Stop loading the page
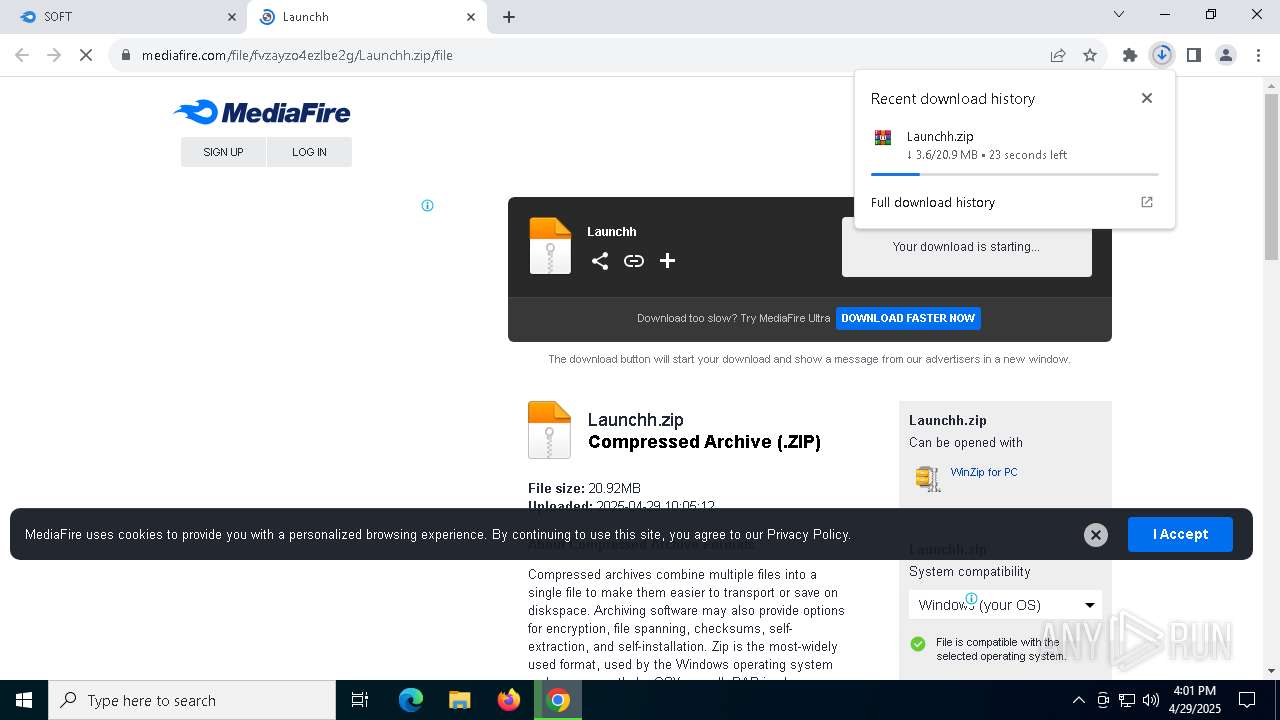The height and width of the screenshot is (720, 1280). 86,55
